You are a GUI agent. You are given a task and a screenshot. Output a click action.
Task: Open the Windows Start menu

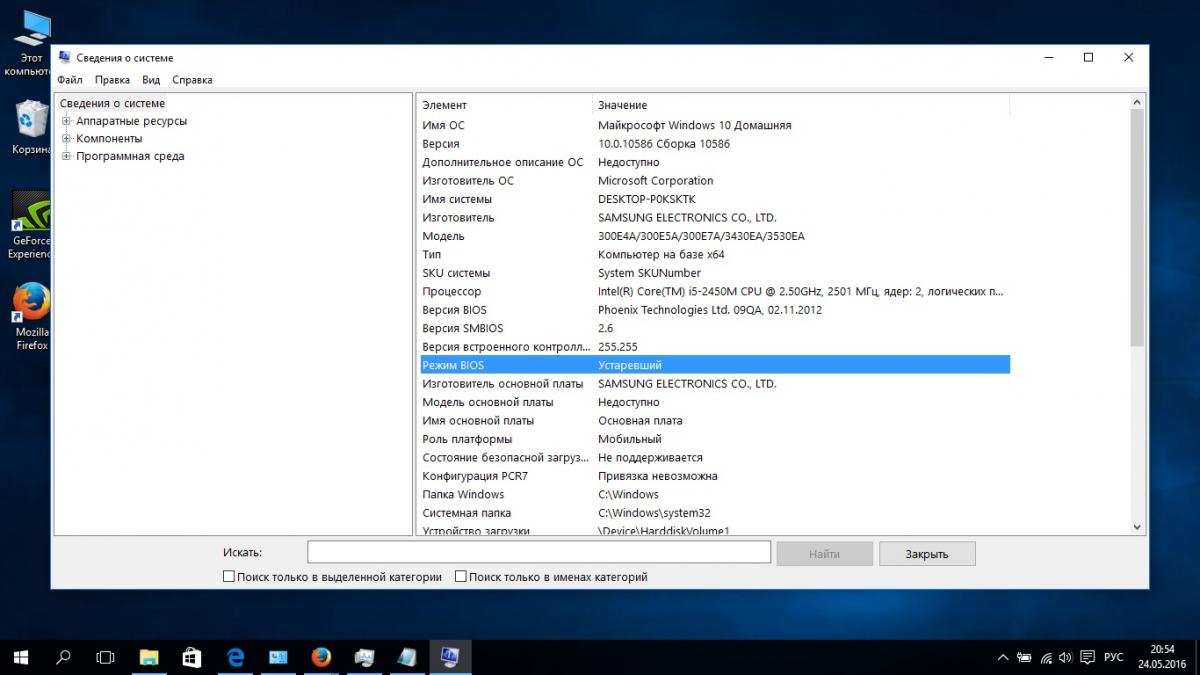click(x=21, y=657)
